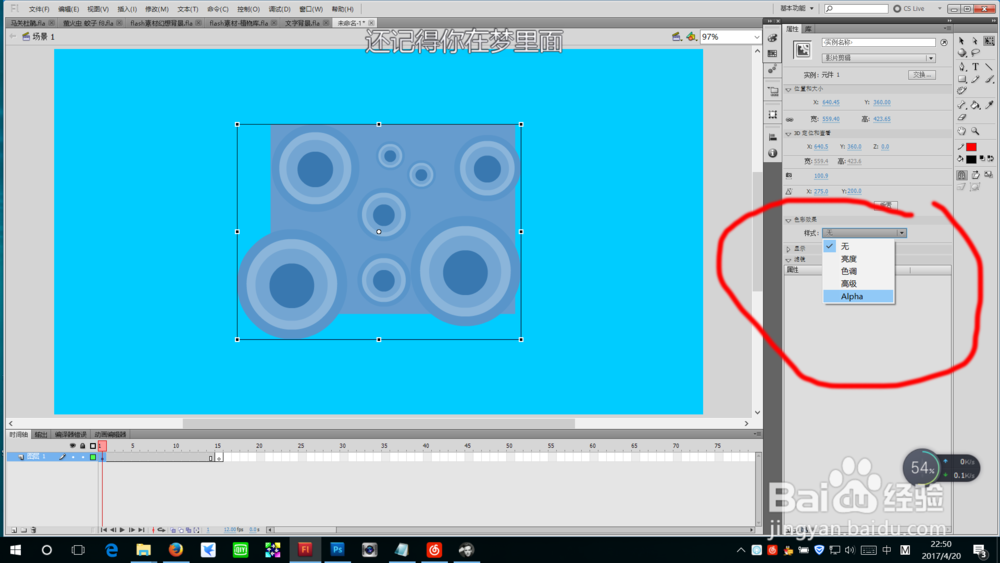Click timeline Play button
This screenshot has width=1000, height=563.
point(122,530)
